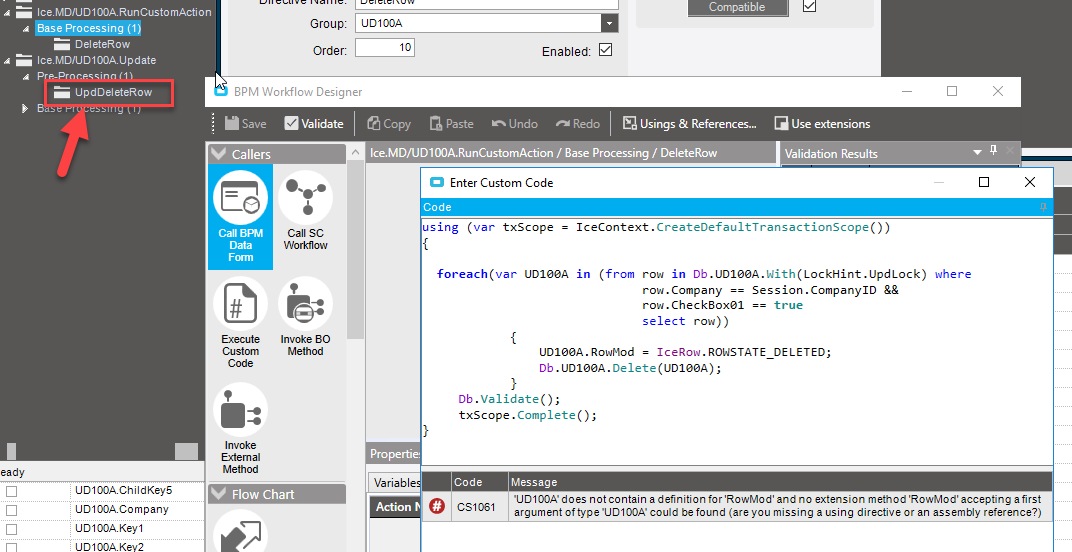Click the Action column header in Properties
This screenshot has width=1072, height=552.
[395, 507]
